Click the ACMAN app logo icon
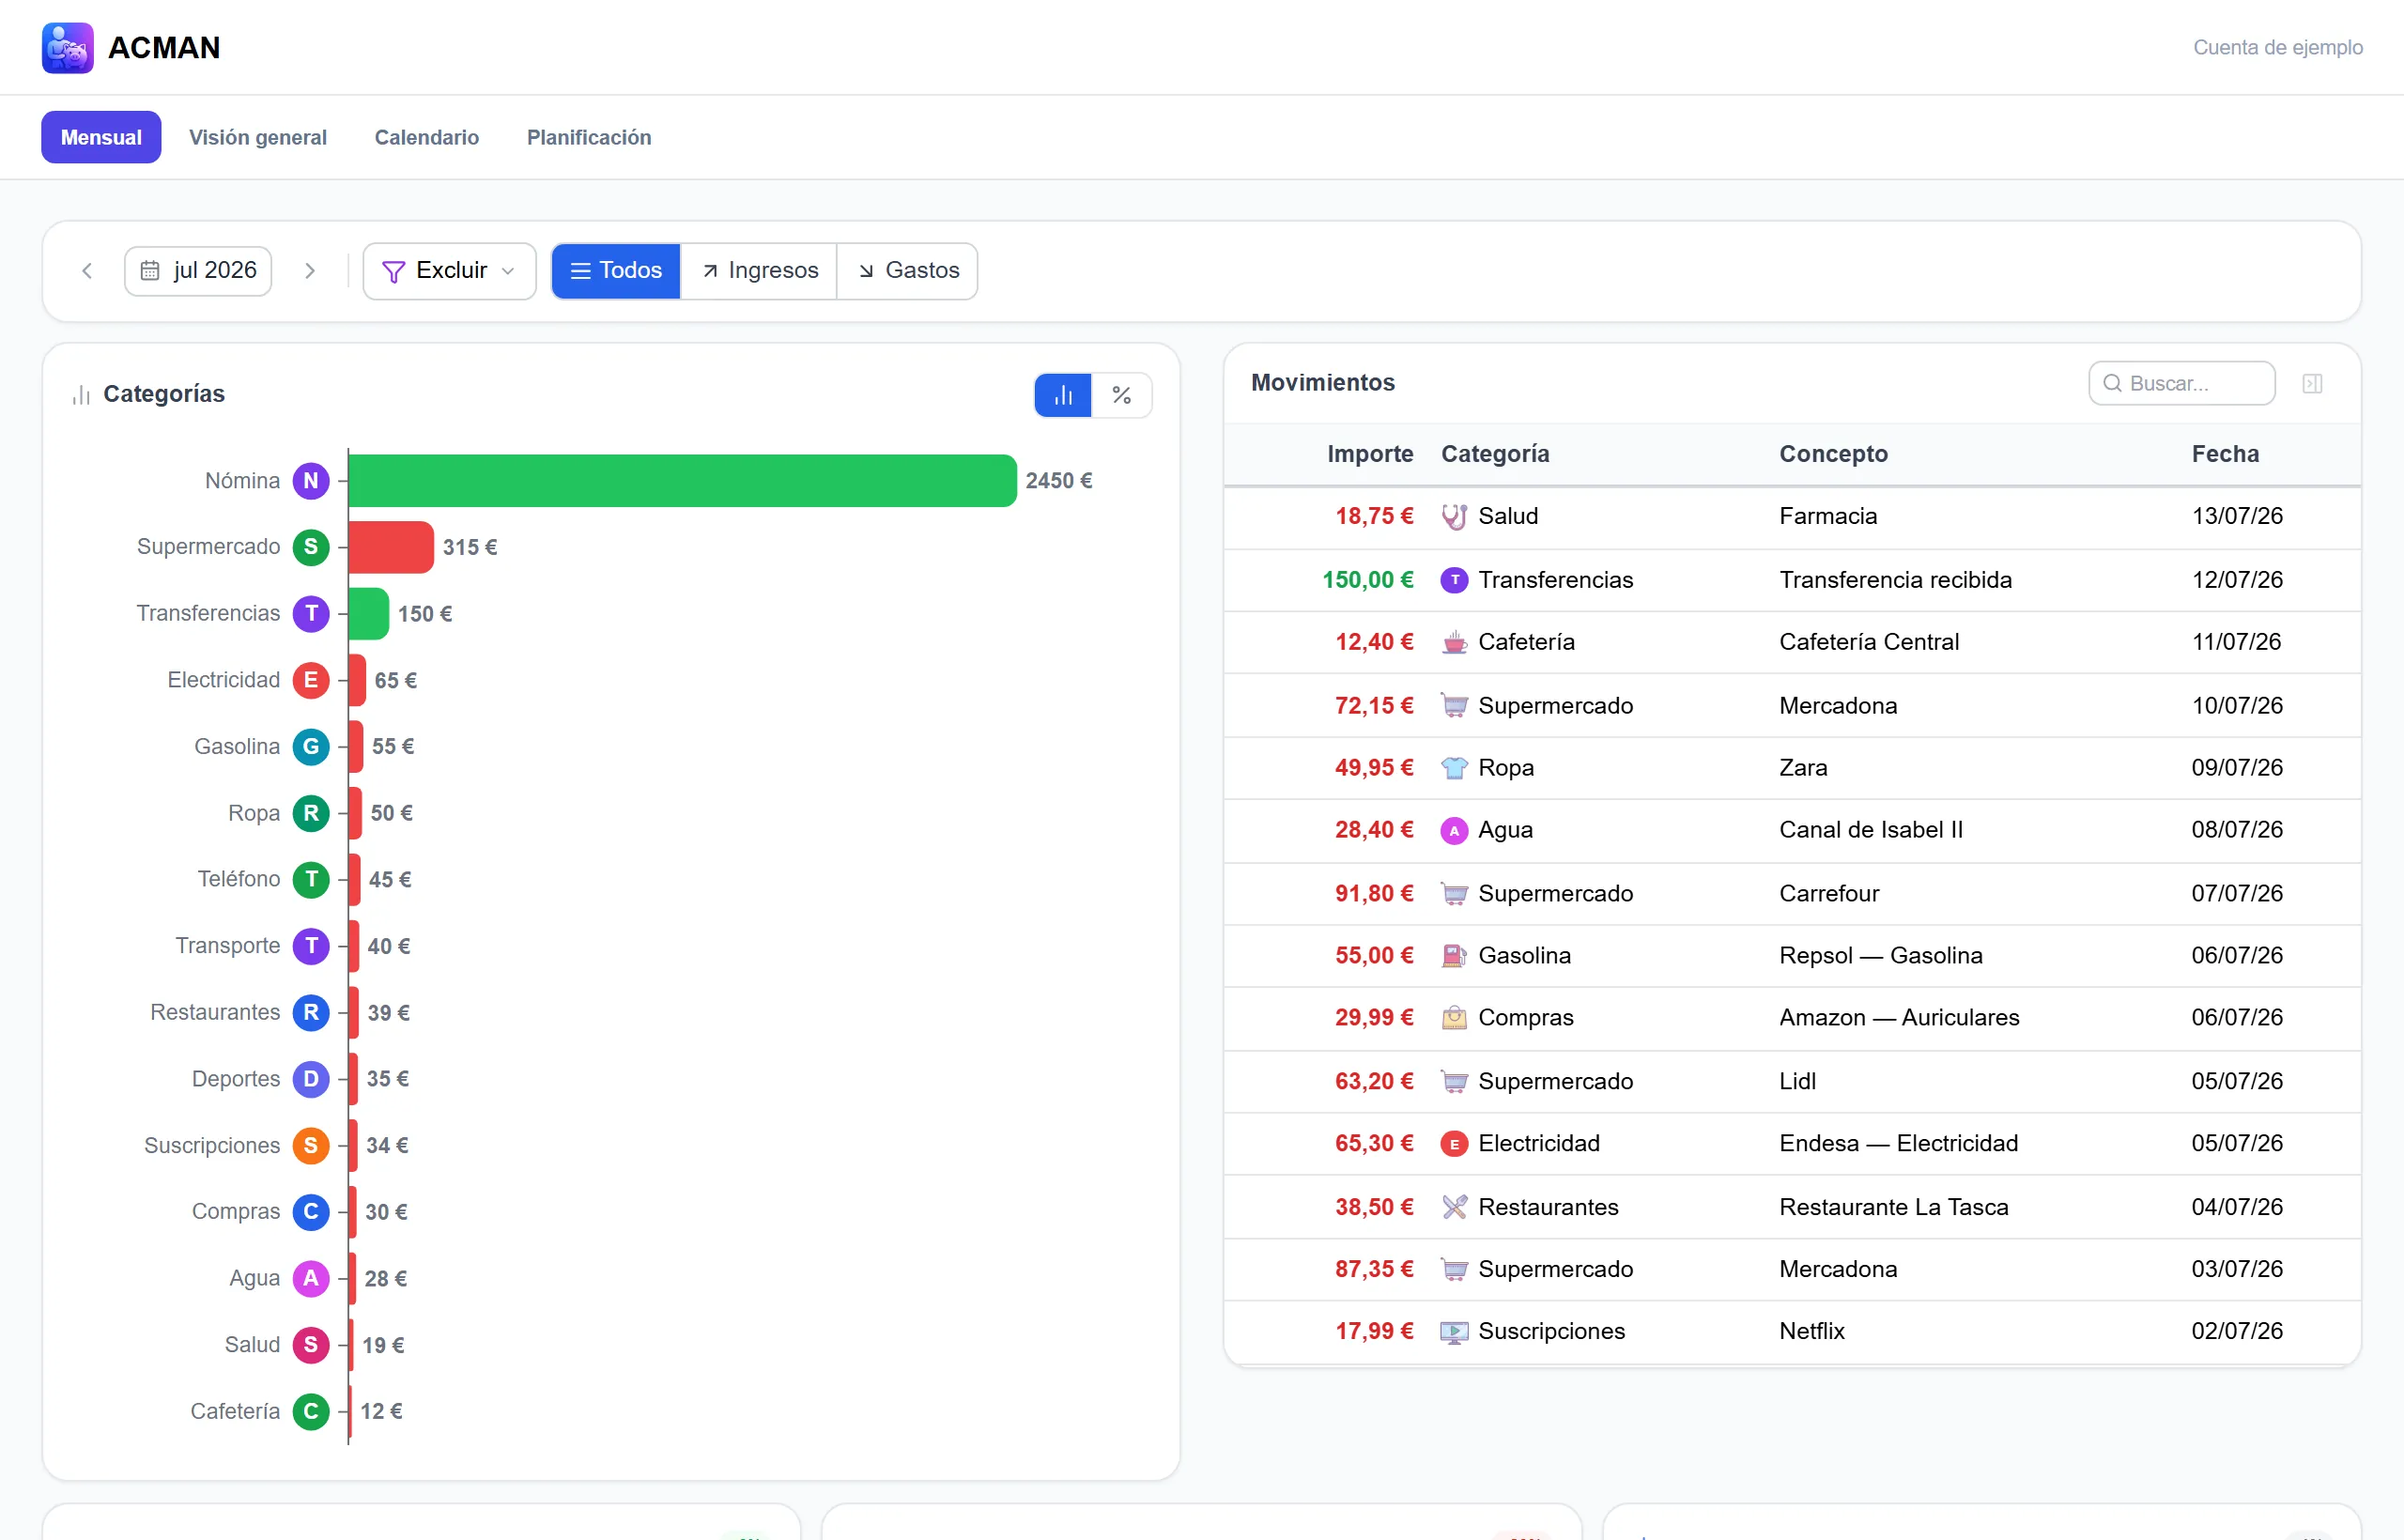Image resolution: width=2404 pixels, height=1540 pixels. [67, 47]
